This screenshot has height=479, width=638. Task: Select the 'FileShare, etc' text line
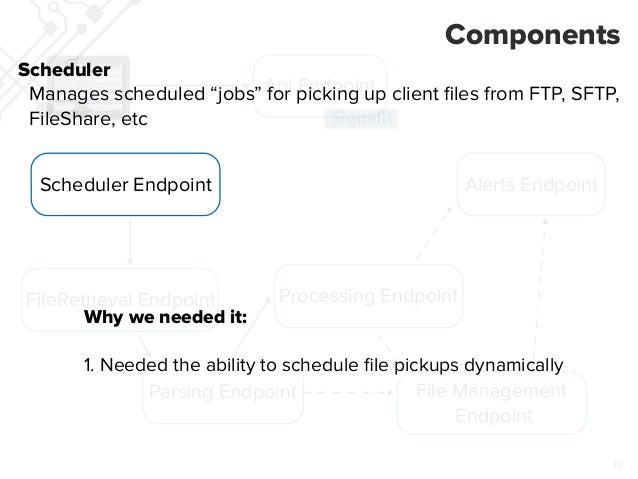pos(88,119)
